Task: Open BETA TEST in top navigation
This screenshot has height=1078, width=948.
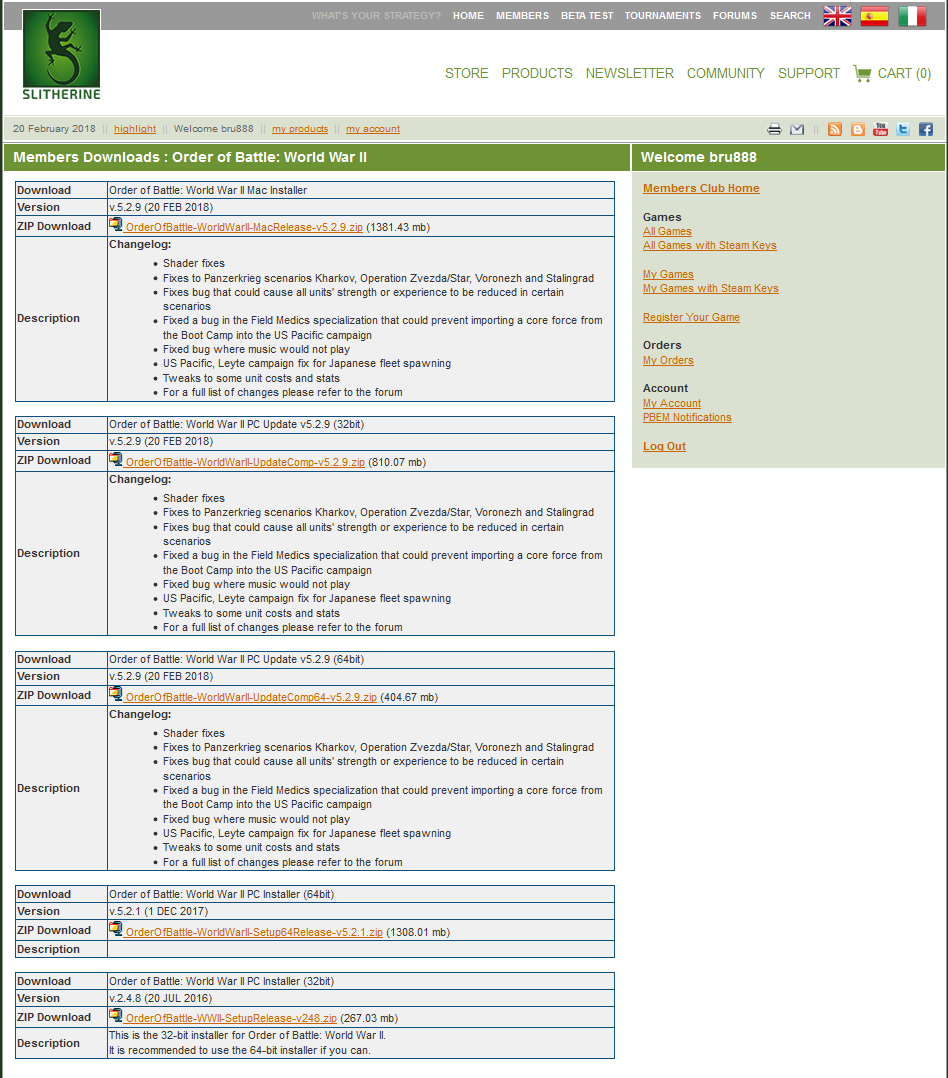Action: (x=586, y=16)
